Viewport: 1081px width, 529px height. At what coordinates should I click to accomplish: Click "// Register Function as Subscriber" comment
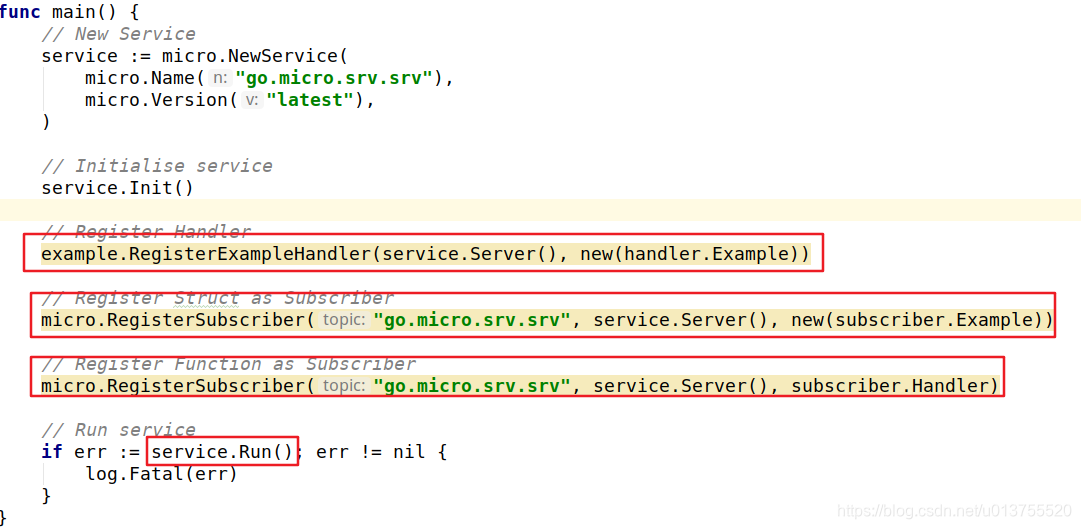[x=228, y=364]
